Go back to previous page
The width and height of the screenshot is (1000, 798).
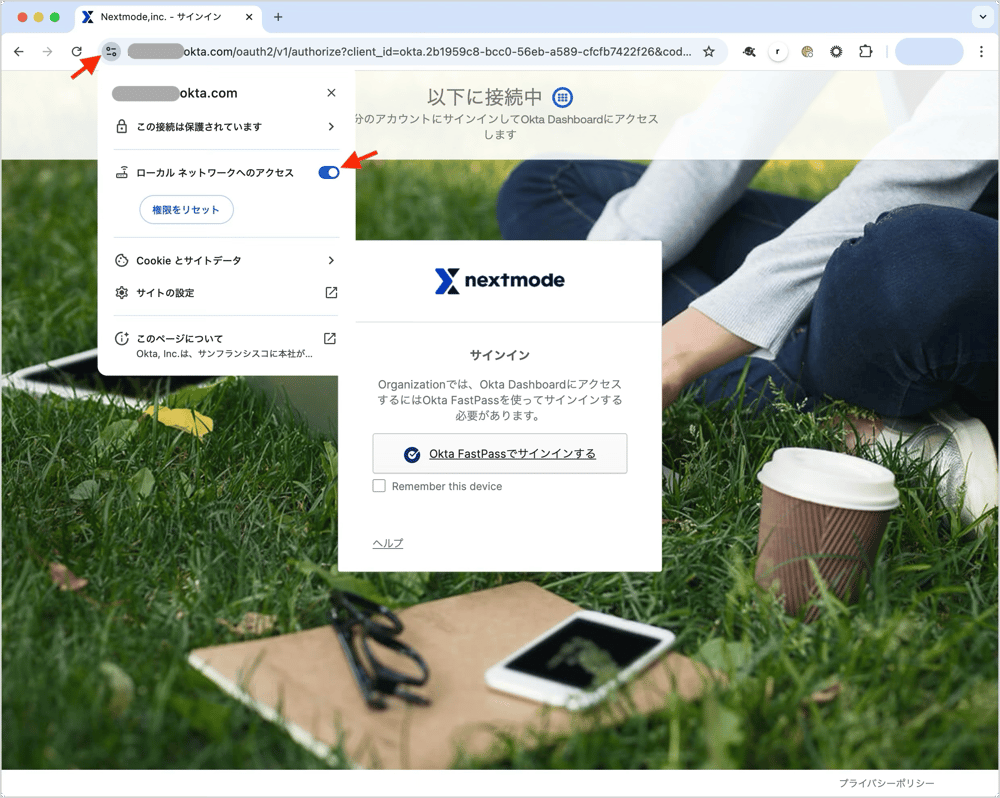point(18,52)
